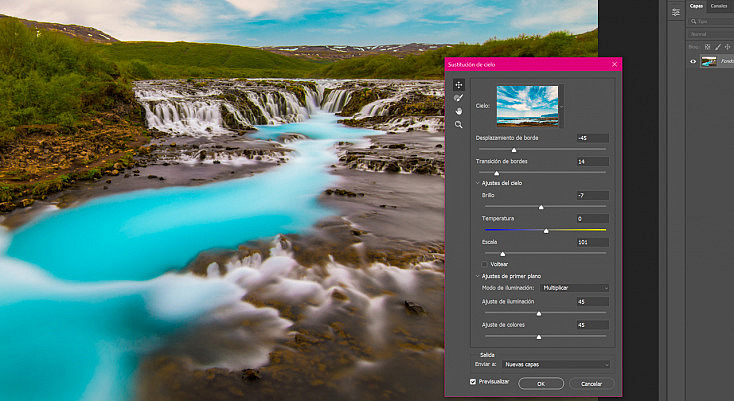Open the Enviar a output dropdown
Screen dimensions: 734x401
pos(556,364)
